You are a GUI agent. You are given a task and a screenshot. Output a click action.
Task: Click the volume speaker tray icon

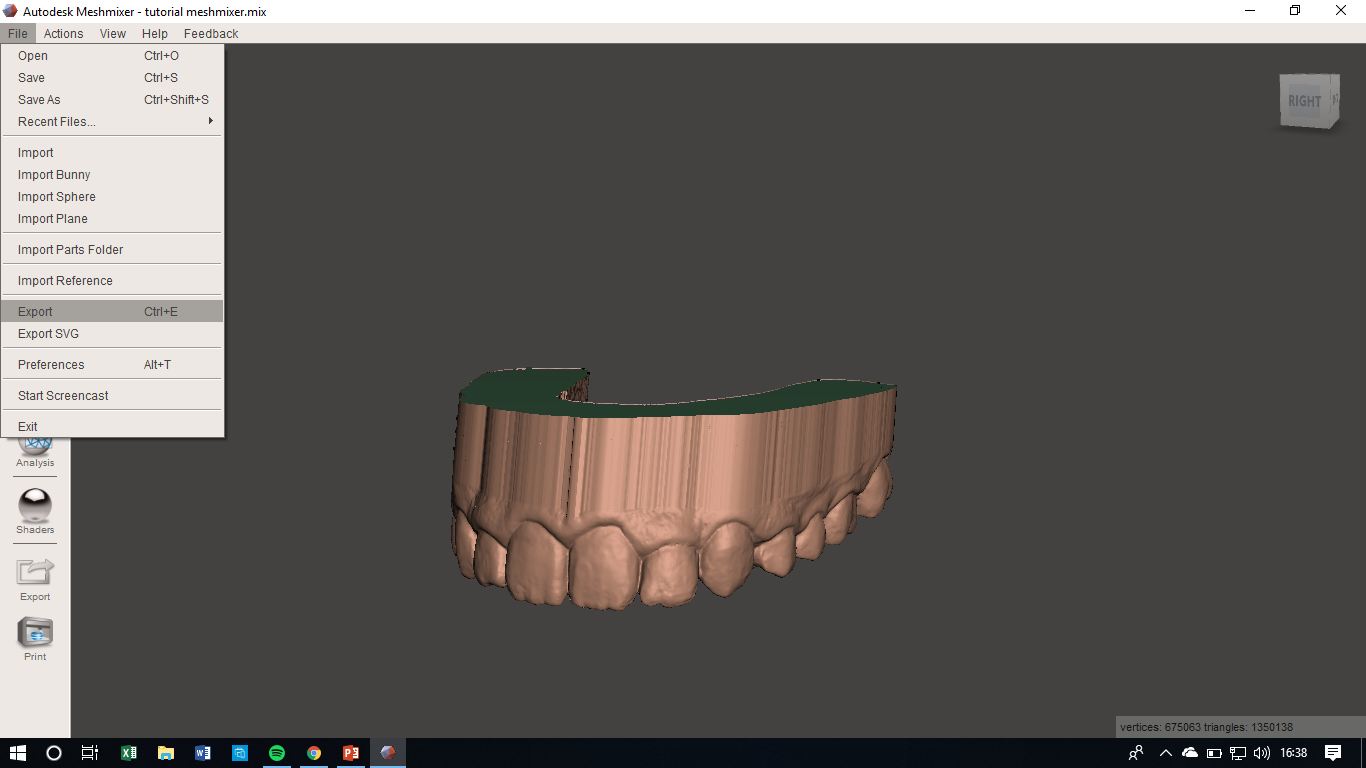1262,753
